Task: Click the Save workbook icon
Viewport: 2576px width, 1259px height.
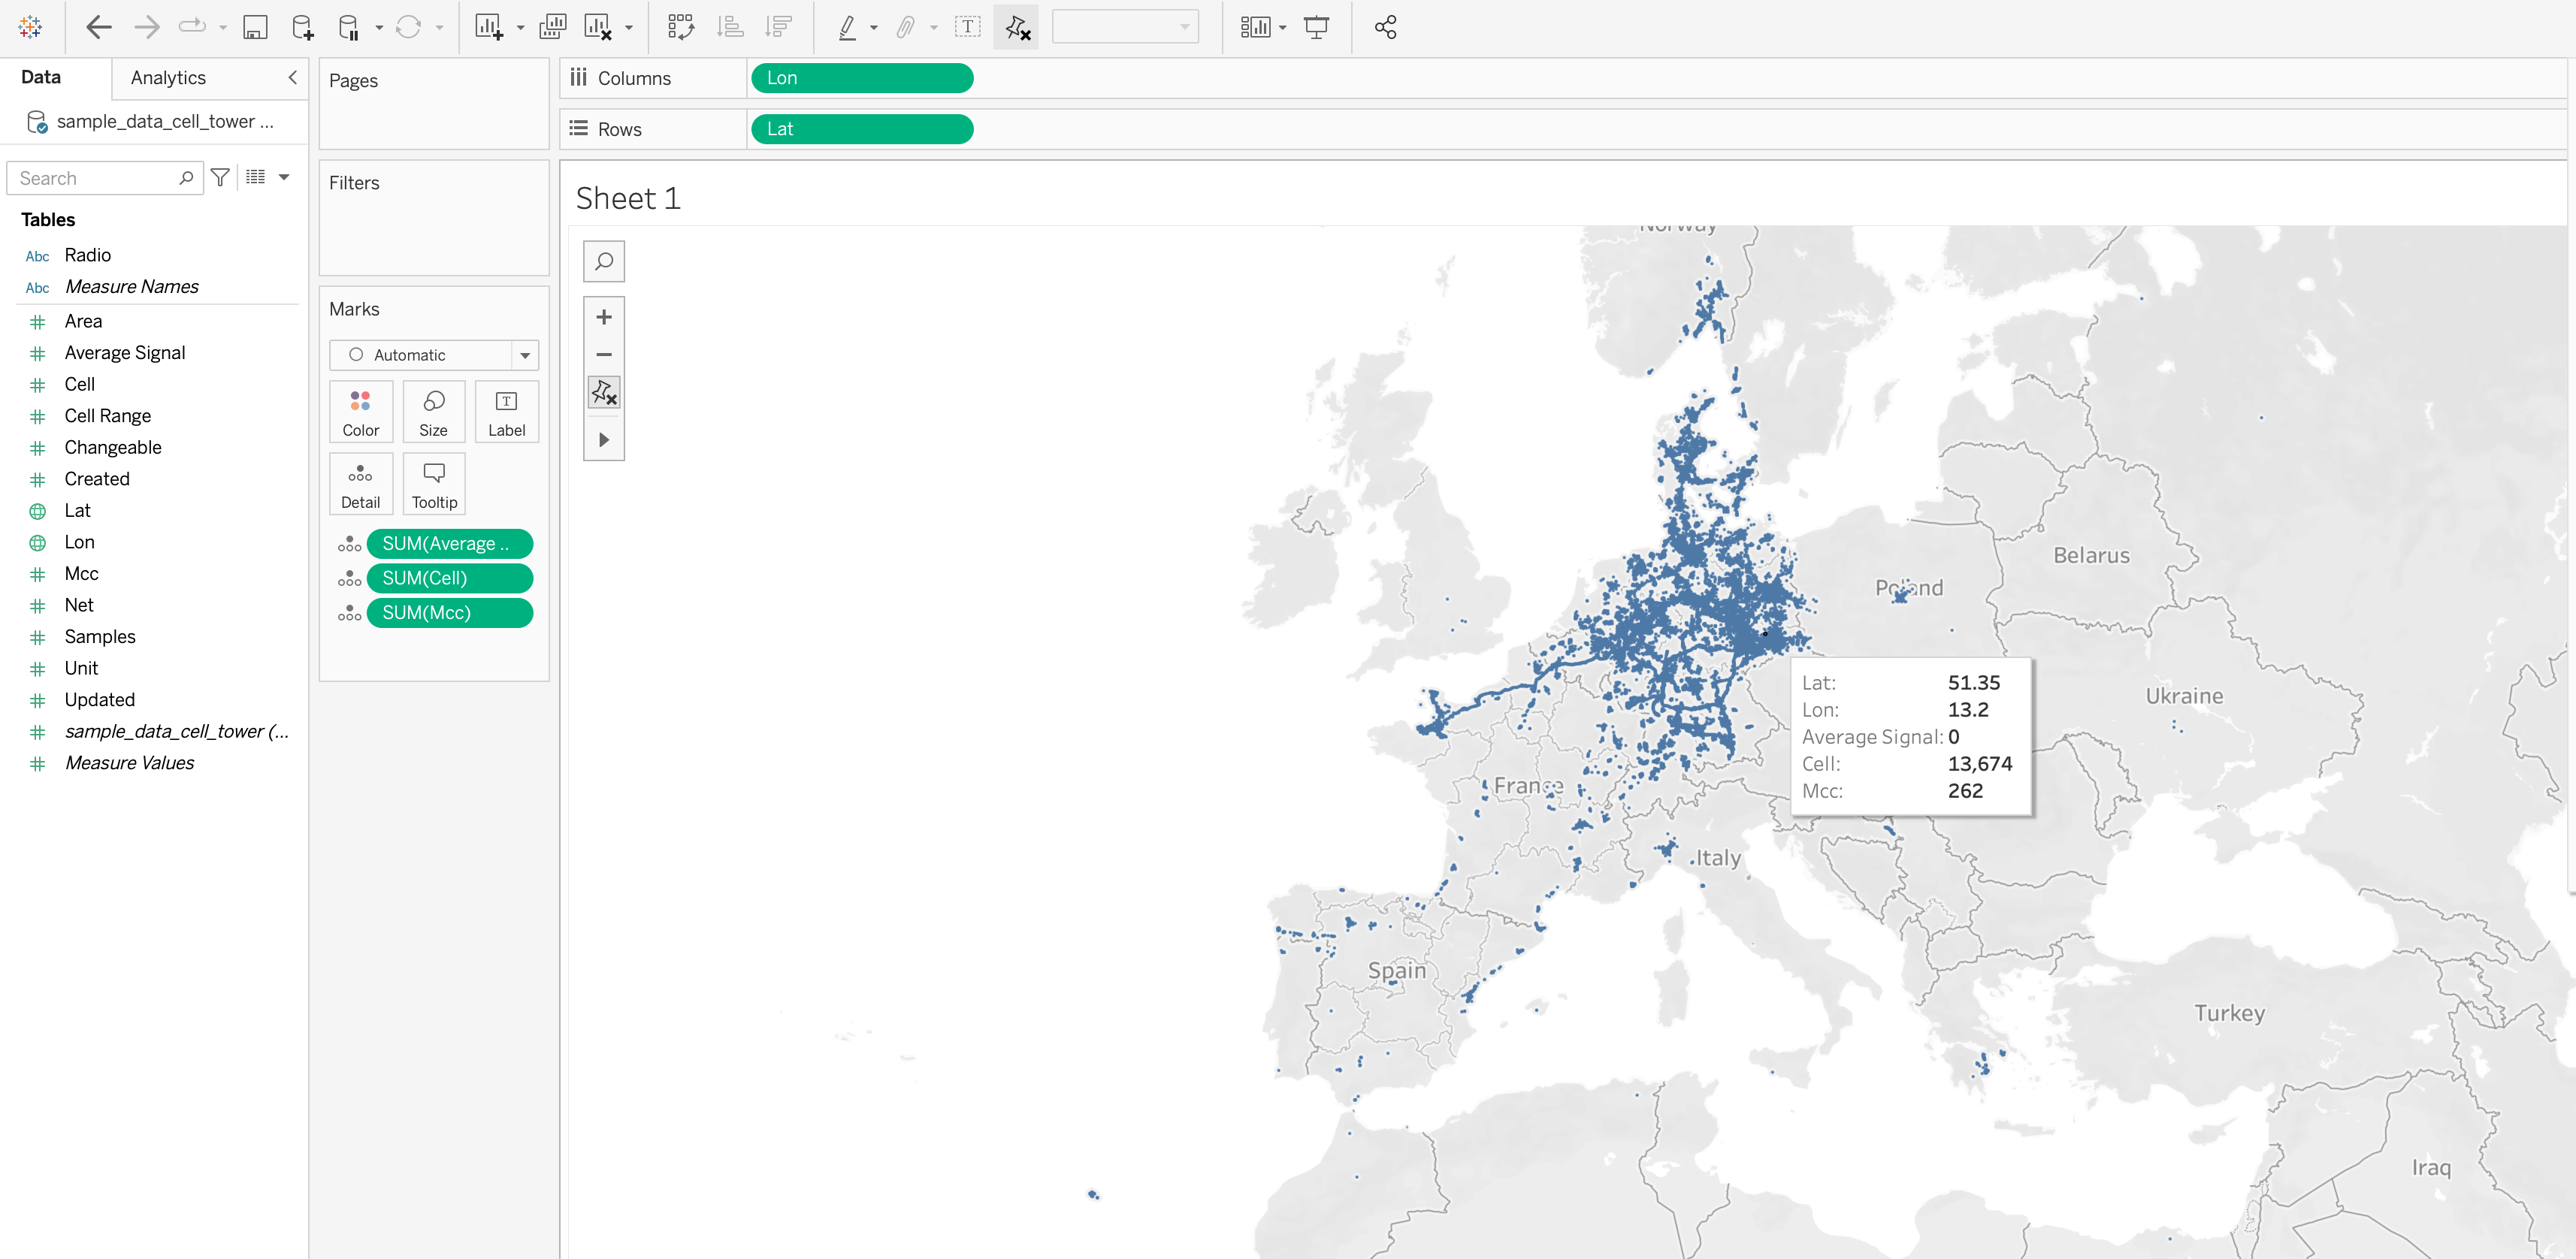Action: (255, 27)
